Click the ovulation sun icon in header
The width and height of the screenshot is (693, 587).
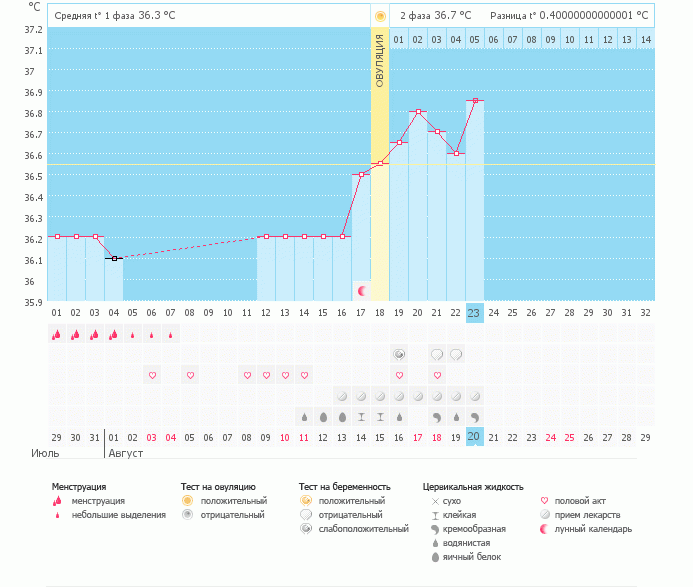[380, 16]
